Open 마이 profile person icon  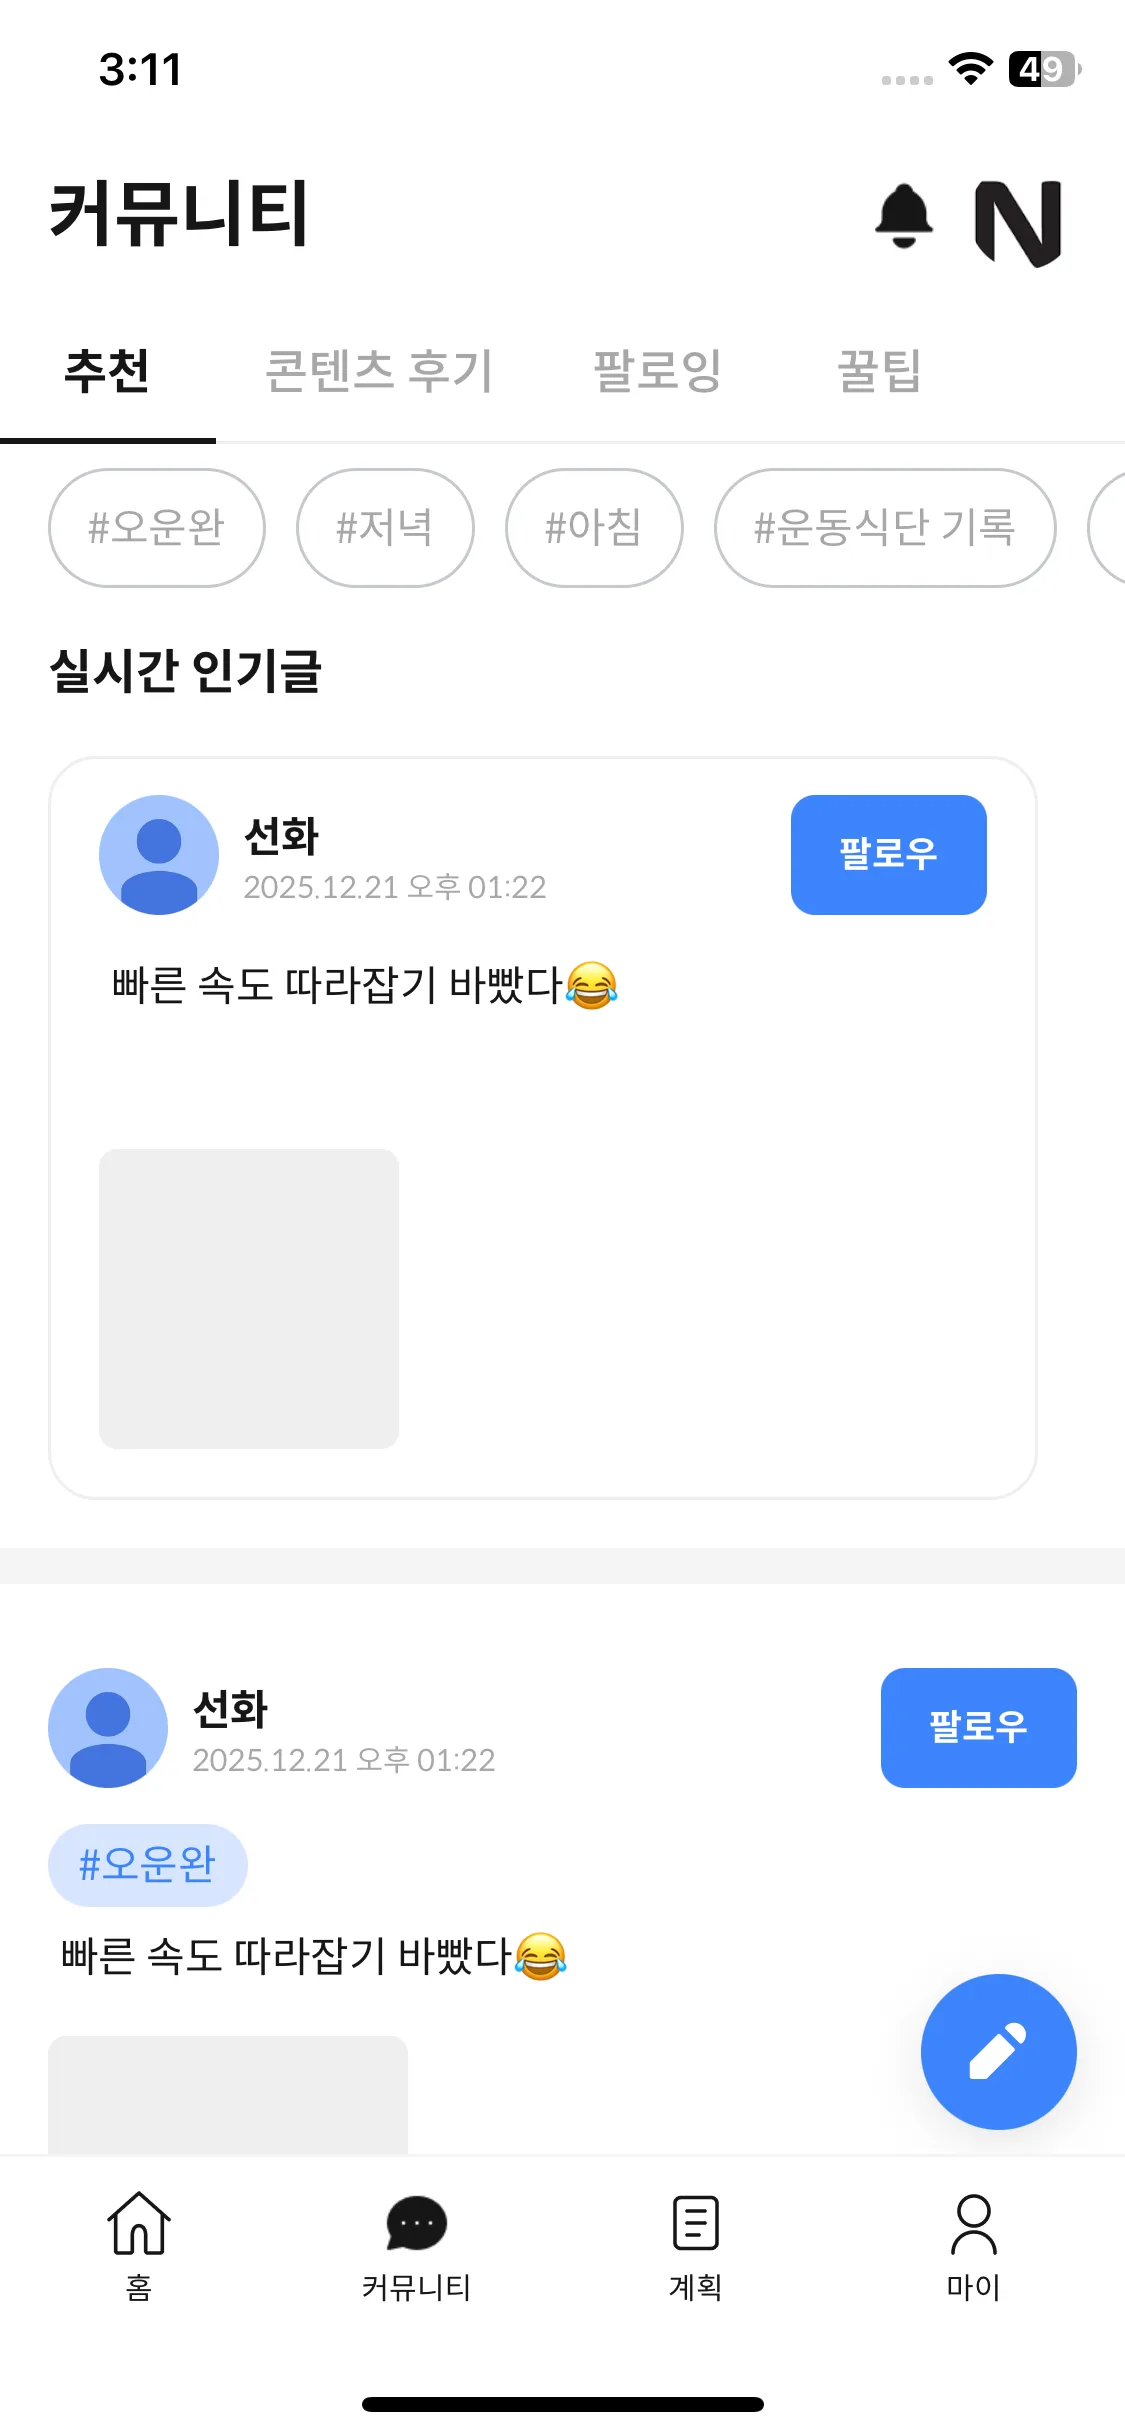click(973, 2224)
